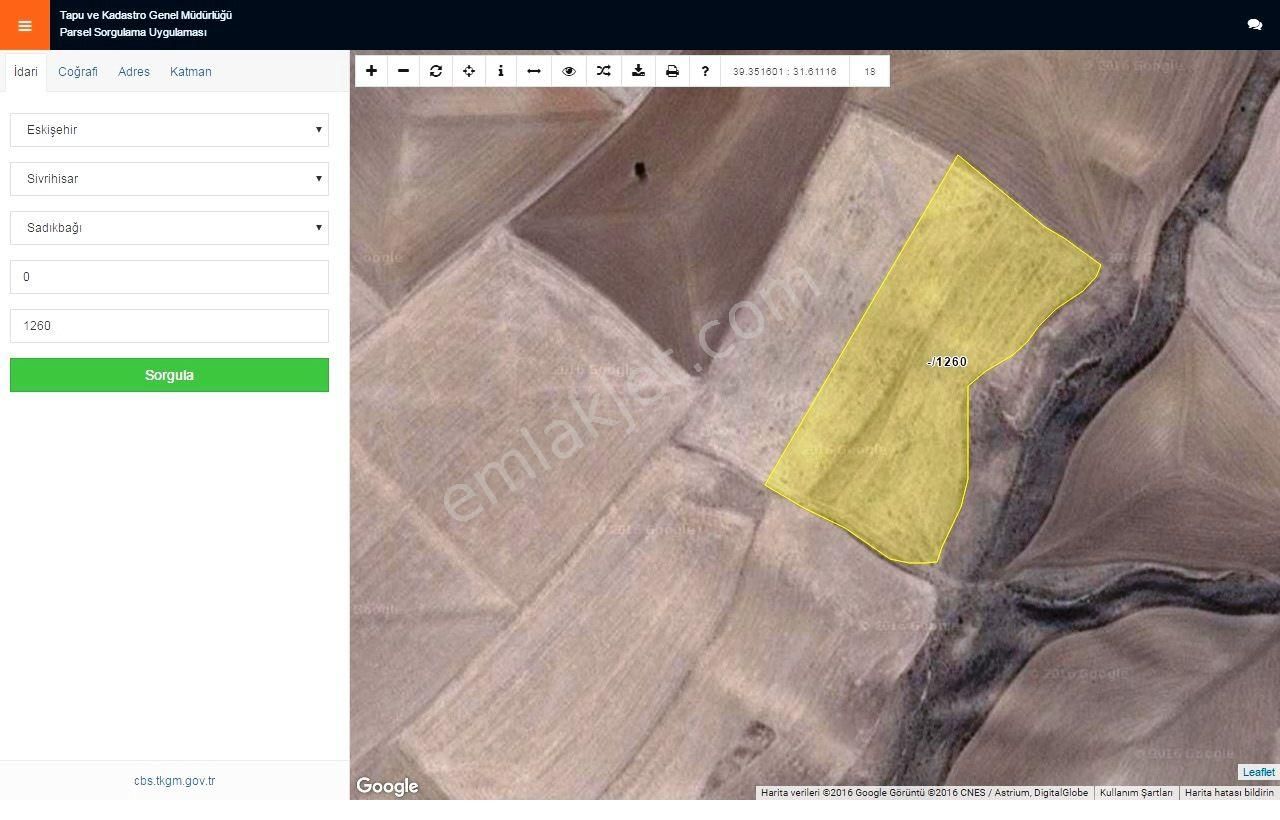This screenshot has width=1280, height=820.
Task: Focus the parcel number field containing 1260
Action: pyautogui.click(x=169, y=326)
